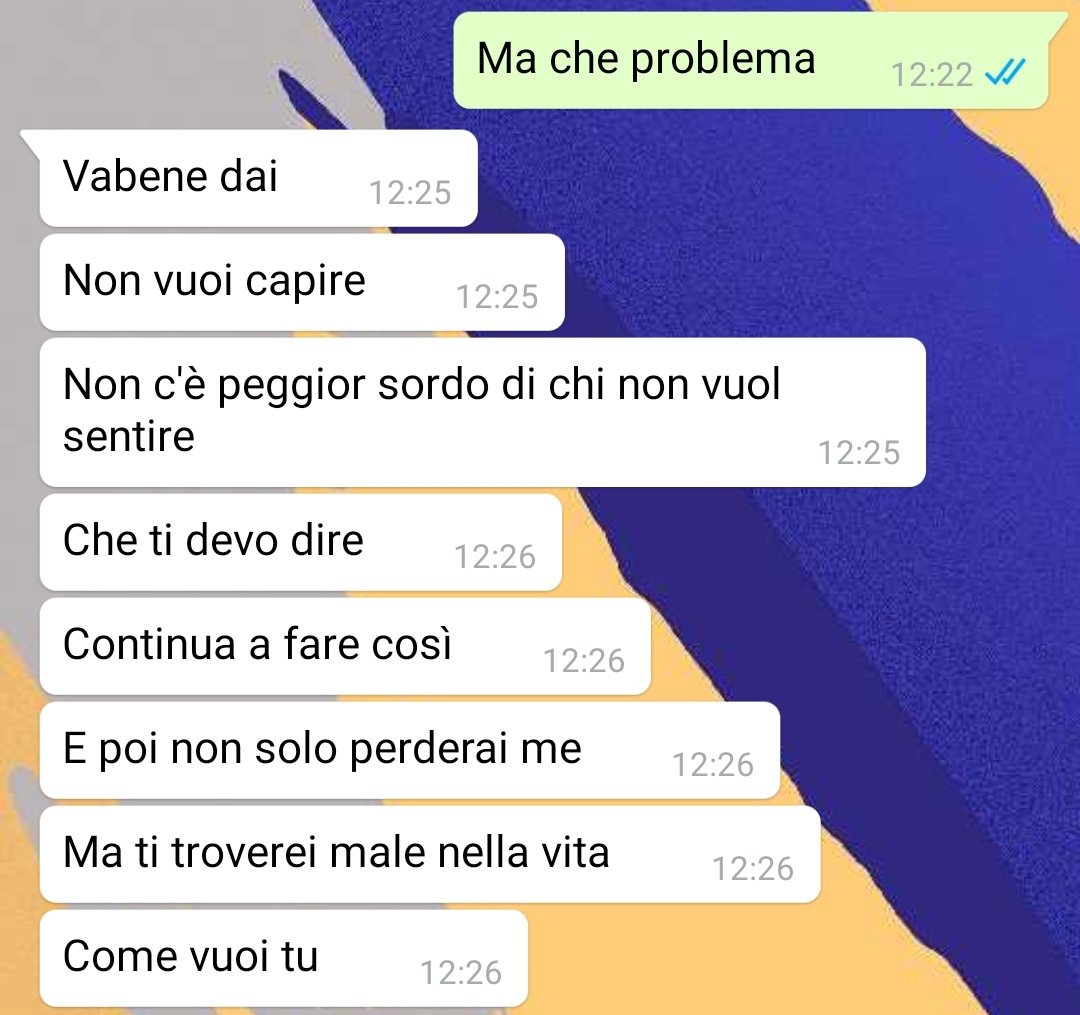The width and height of the screenshot is (1080, 1015).
Task: Tap the 12:25 timestamp beside "Vabene dai"
Action: click(411, 193)
